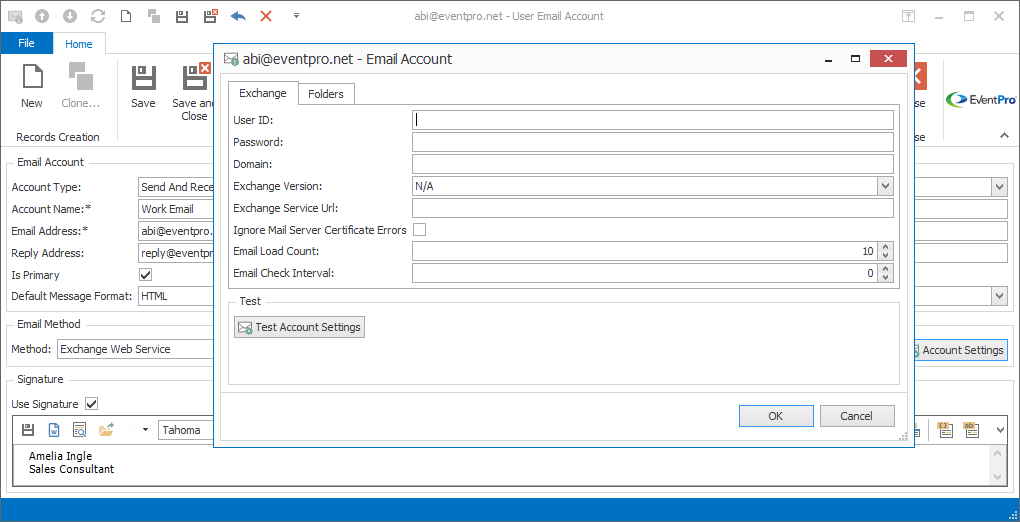Click the blue undo arrow in the title bar

[x=238, y=16]
